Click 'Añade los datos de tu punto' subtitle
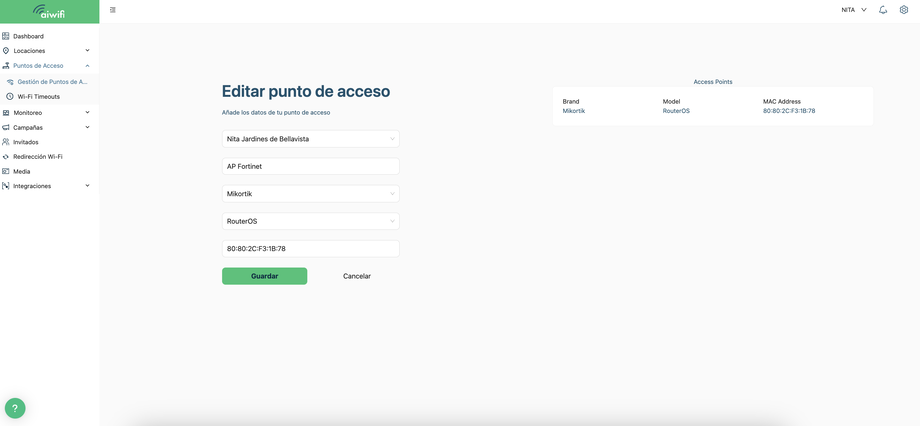 point(276,113)
